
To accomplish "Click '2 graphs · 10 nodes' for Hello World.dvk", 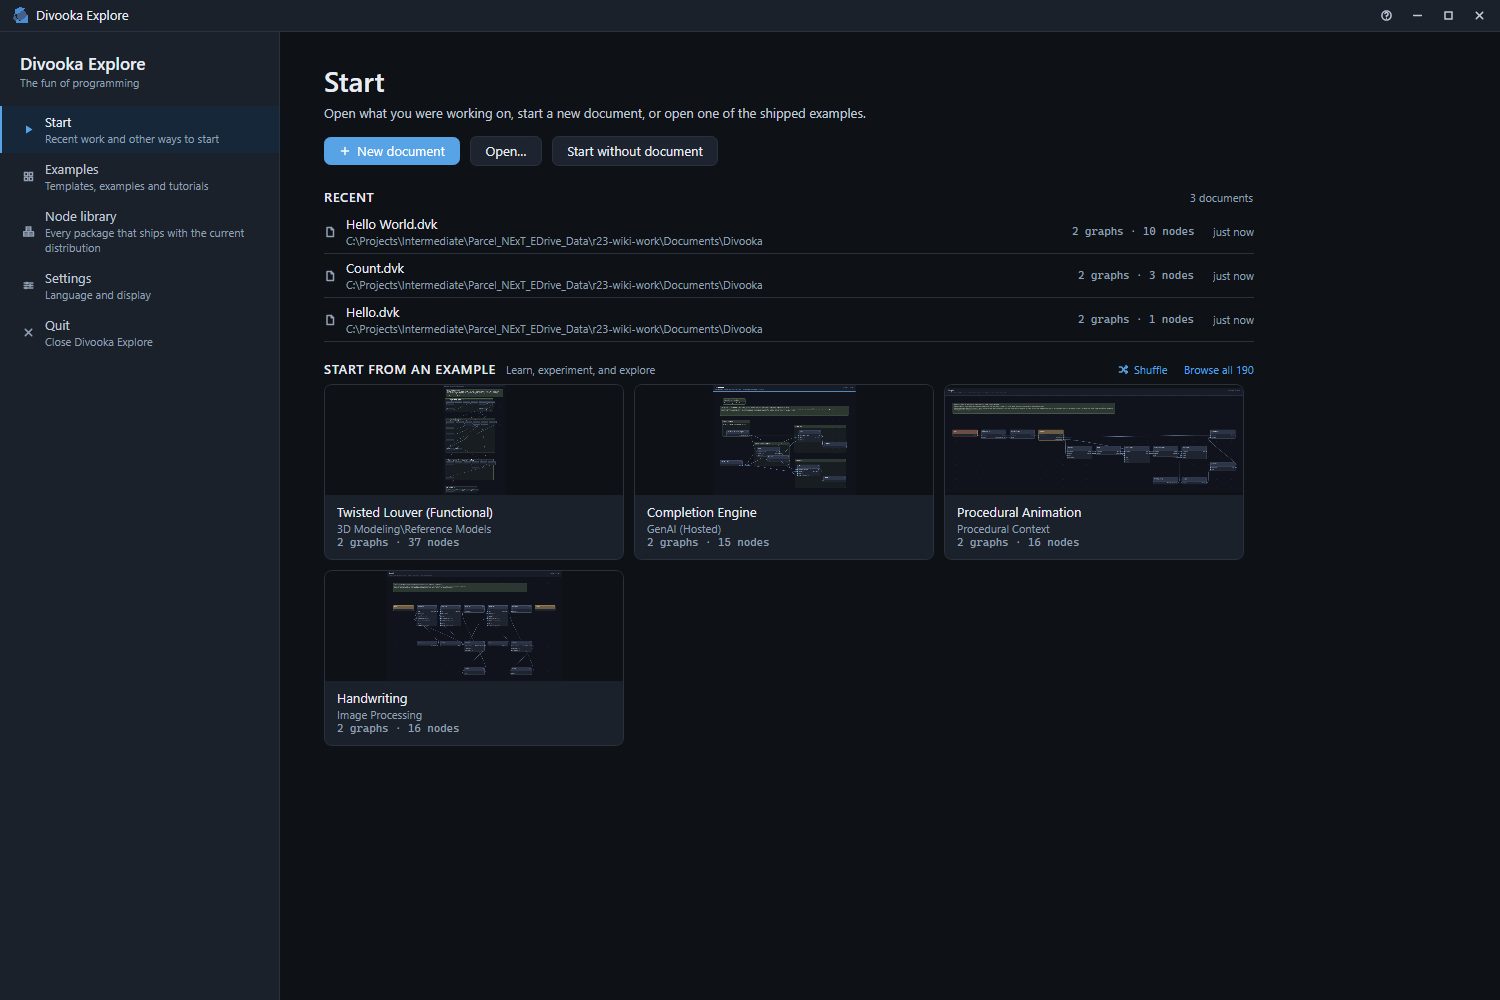I will 1133,232.
